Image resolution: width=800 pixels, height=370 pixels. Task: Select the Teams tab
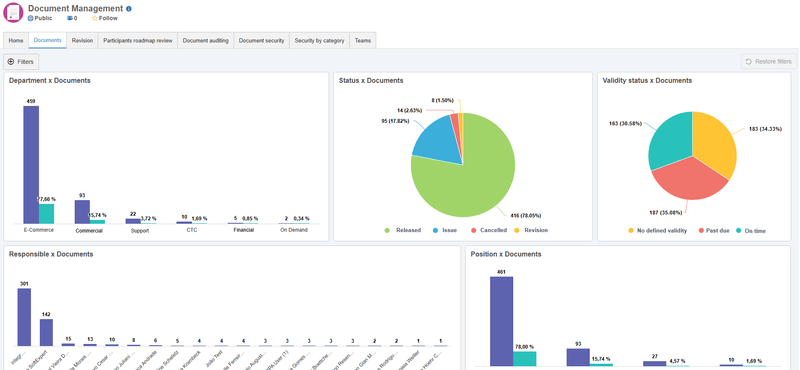pyautogui.click(x=363, y=41)
